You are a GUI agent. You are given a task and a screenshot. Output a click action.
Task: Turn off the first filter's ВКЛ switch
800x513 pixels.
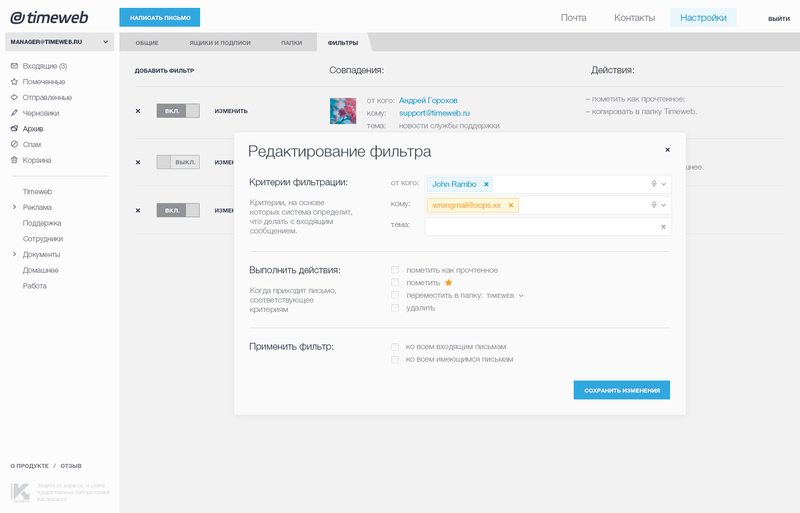[x=178, y=111]
